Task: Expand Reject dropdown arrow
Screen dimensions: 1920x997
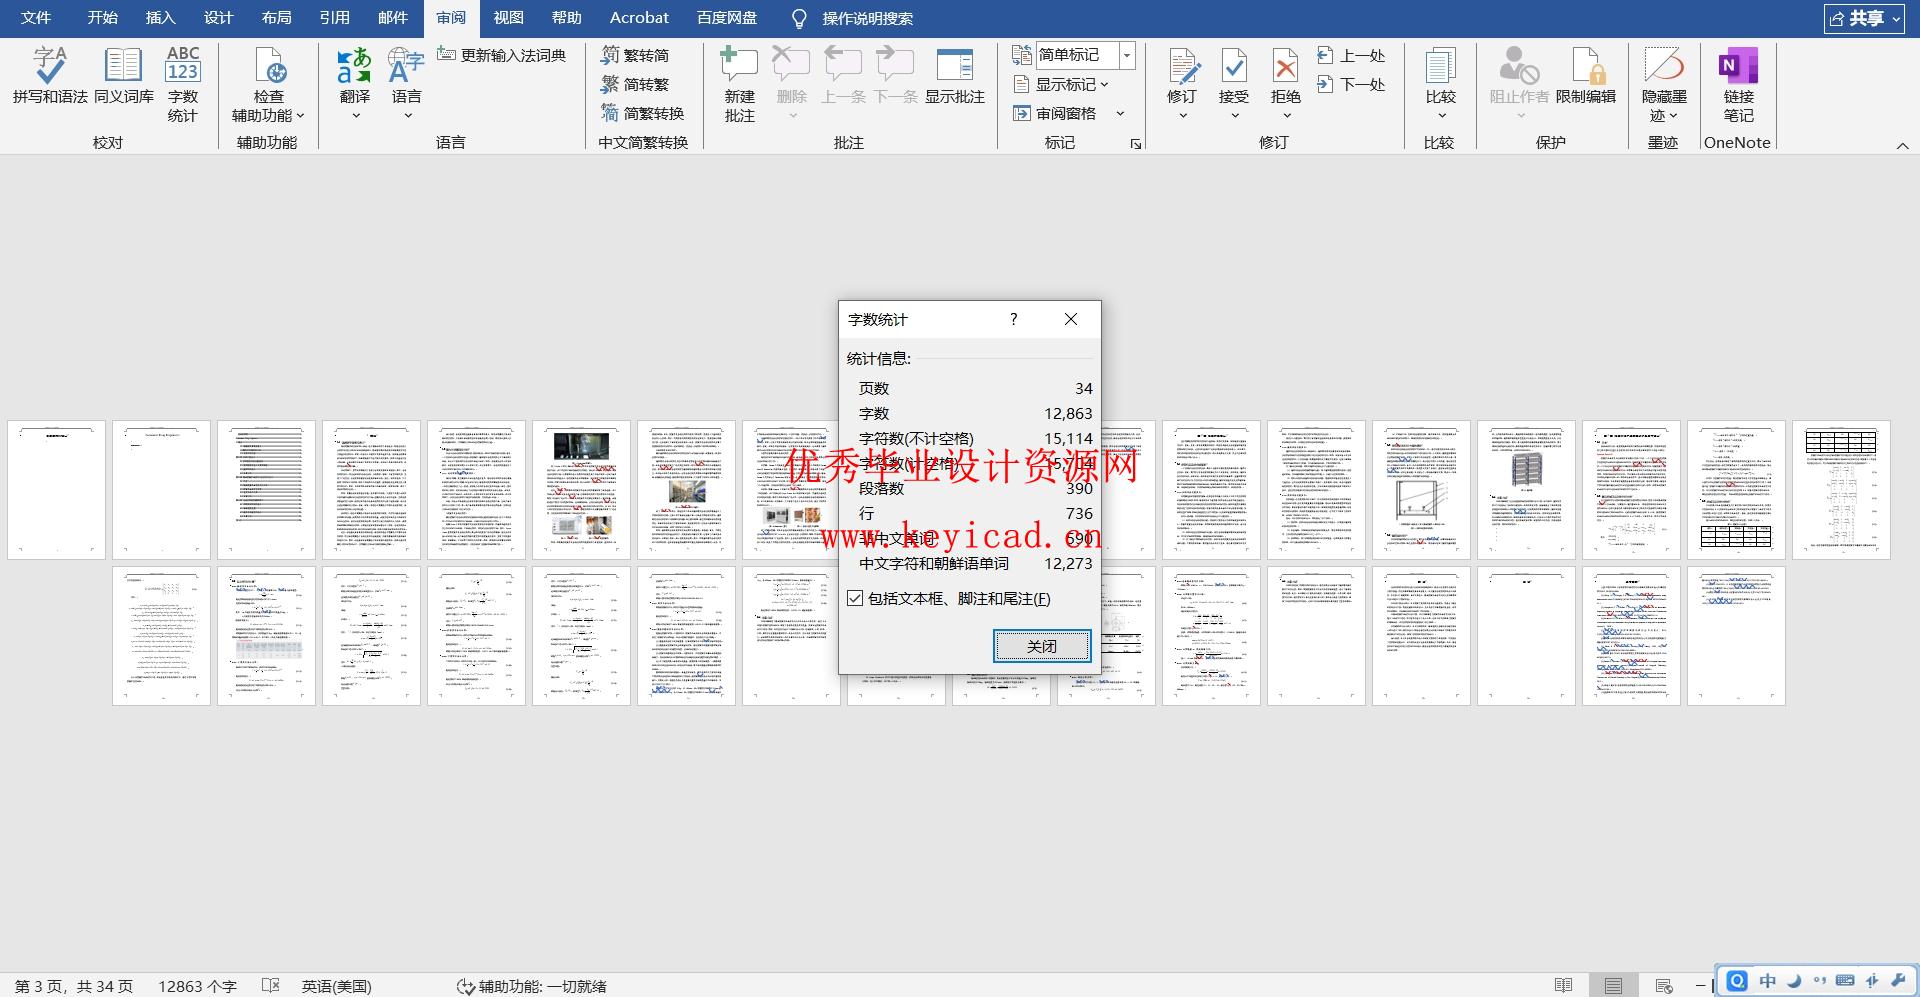Action: (1287, 116)
